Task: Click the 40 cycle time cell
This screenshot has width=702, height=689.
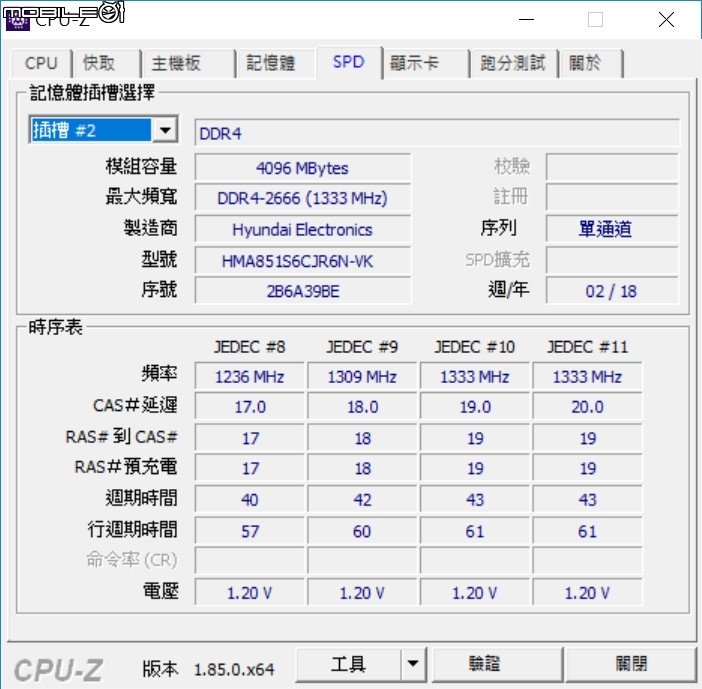Action: [250, 500]
